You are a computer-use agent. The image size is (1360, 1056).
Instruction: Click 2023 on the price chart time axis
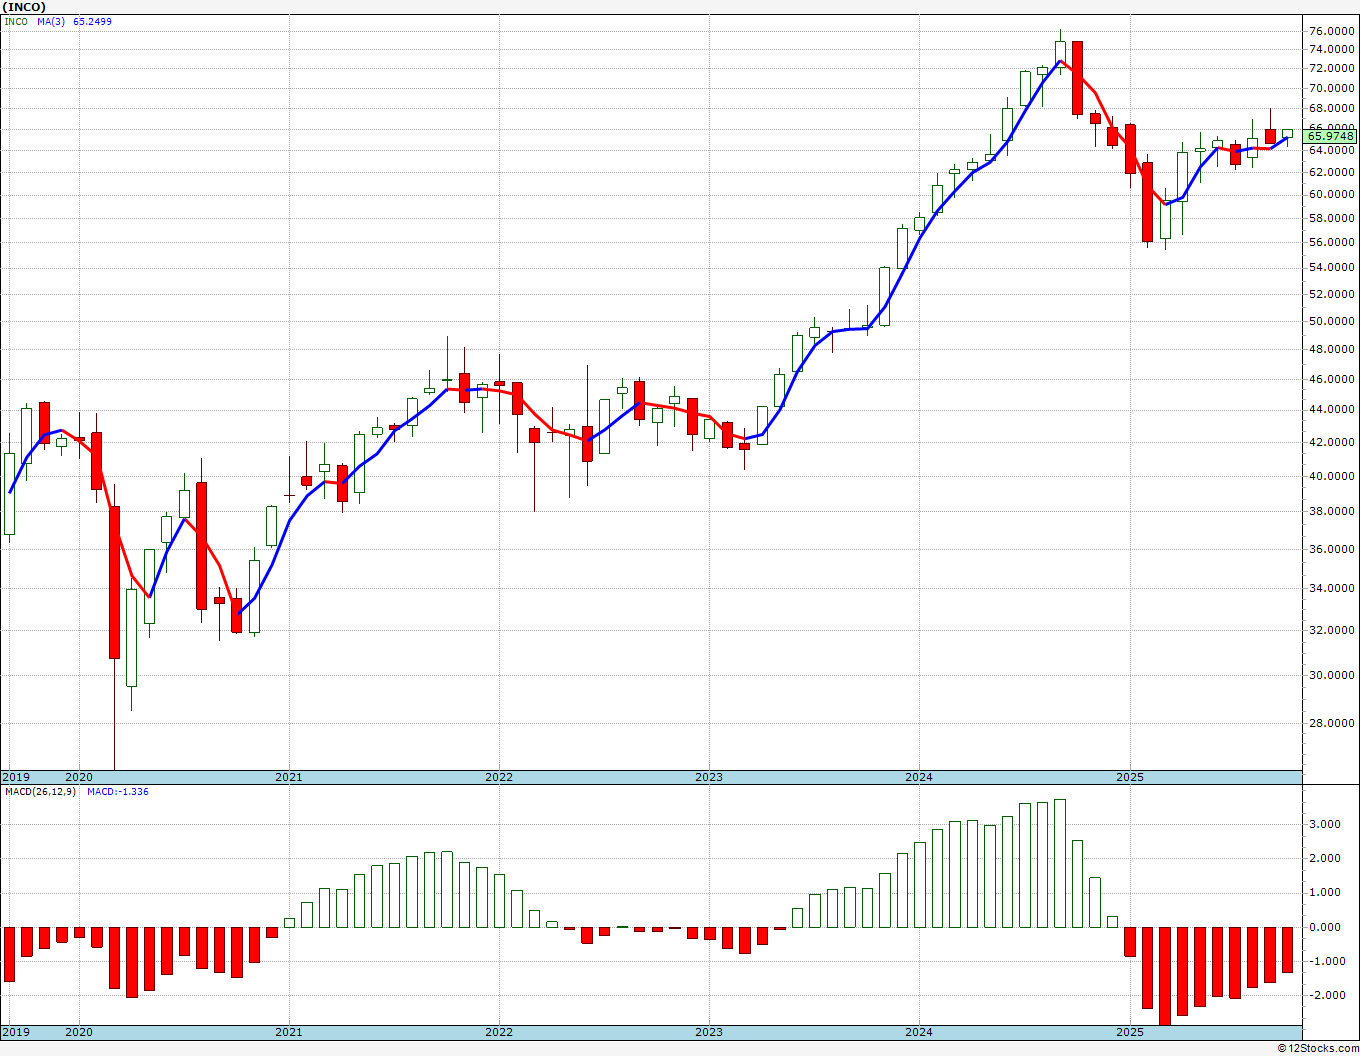tap(709, 777)
